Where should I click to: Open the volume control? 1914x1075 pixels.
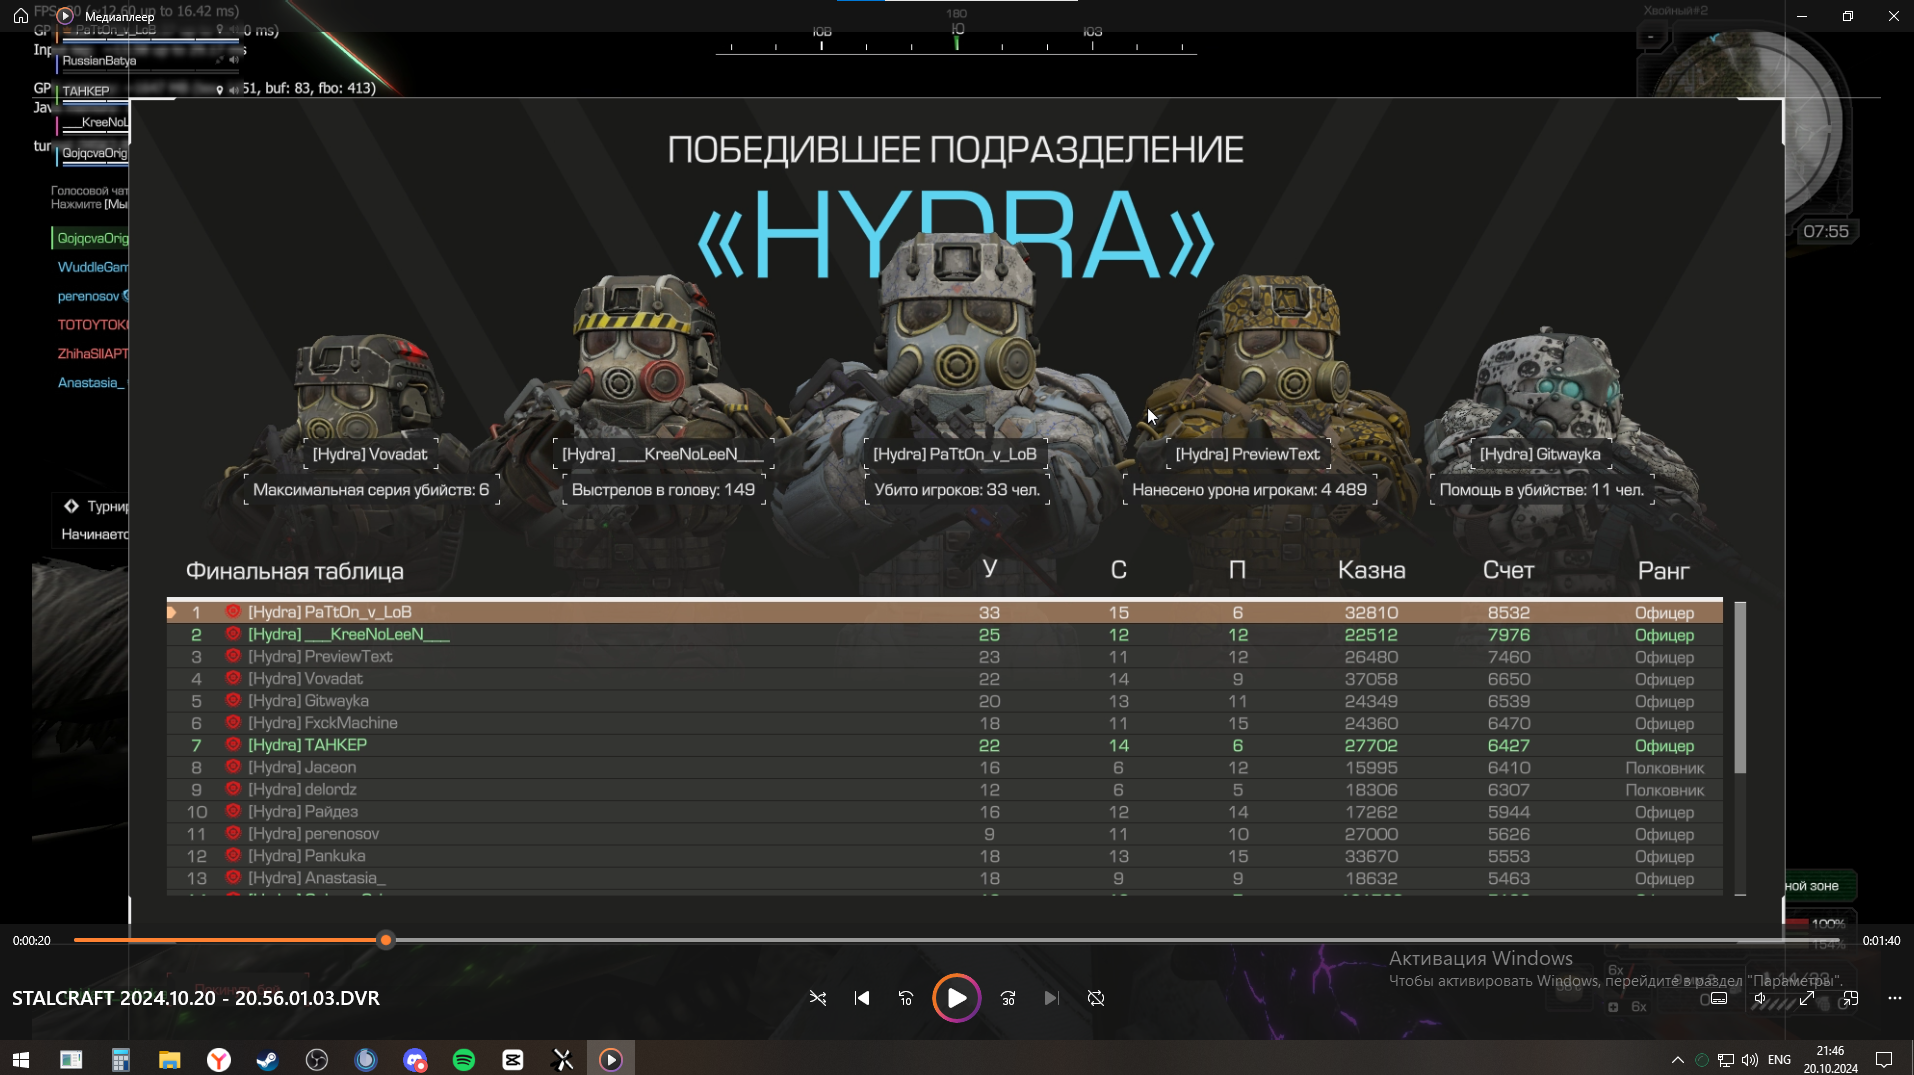(x=1761, y=998)
